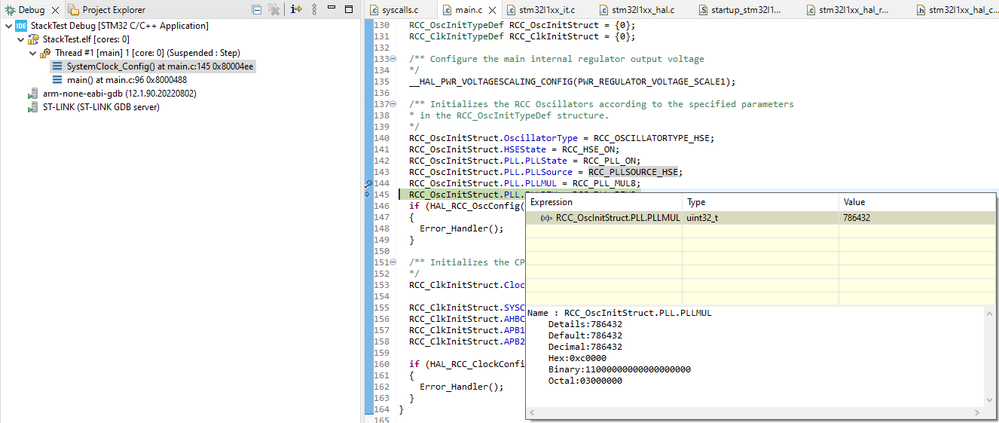Click process icon beside ST-LINK
Viewport: 999px width, 423px height.
(x=32, y=106)
